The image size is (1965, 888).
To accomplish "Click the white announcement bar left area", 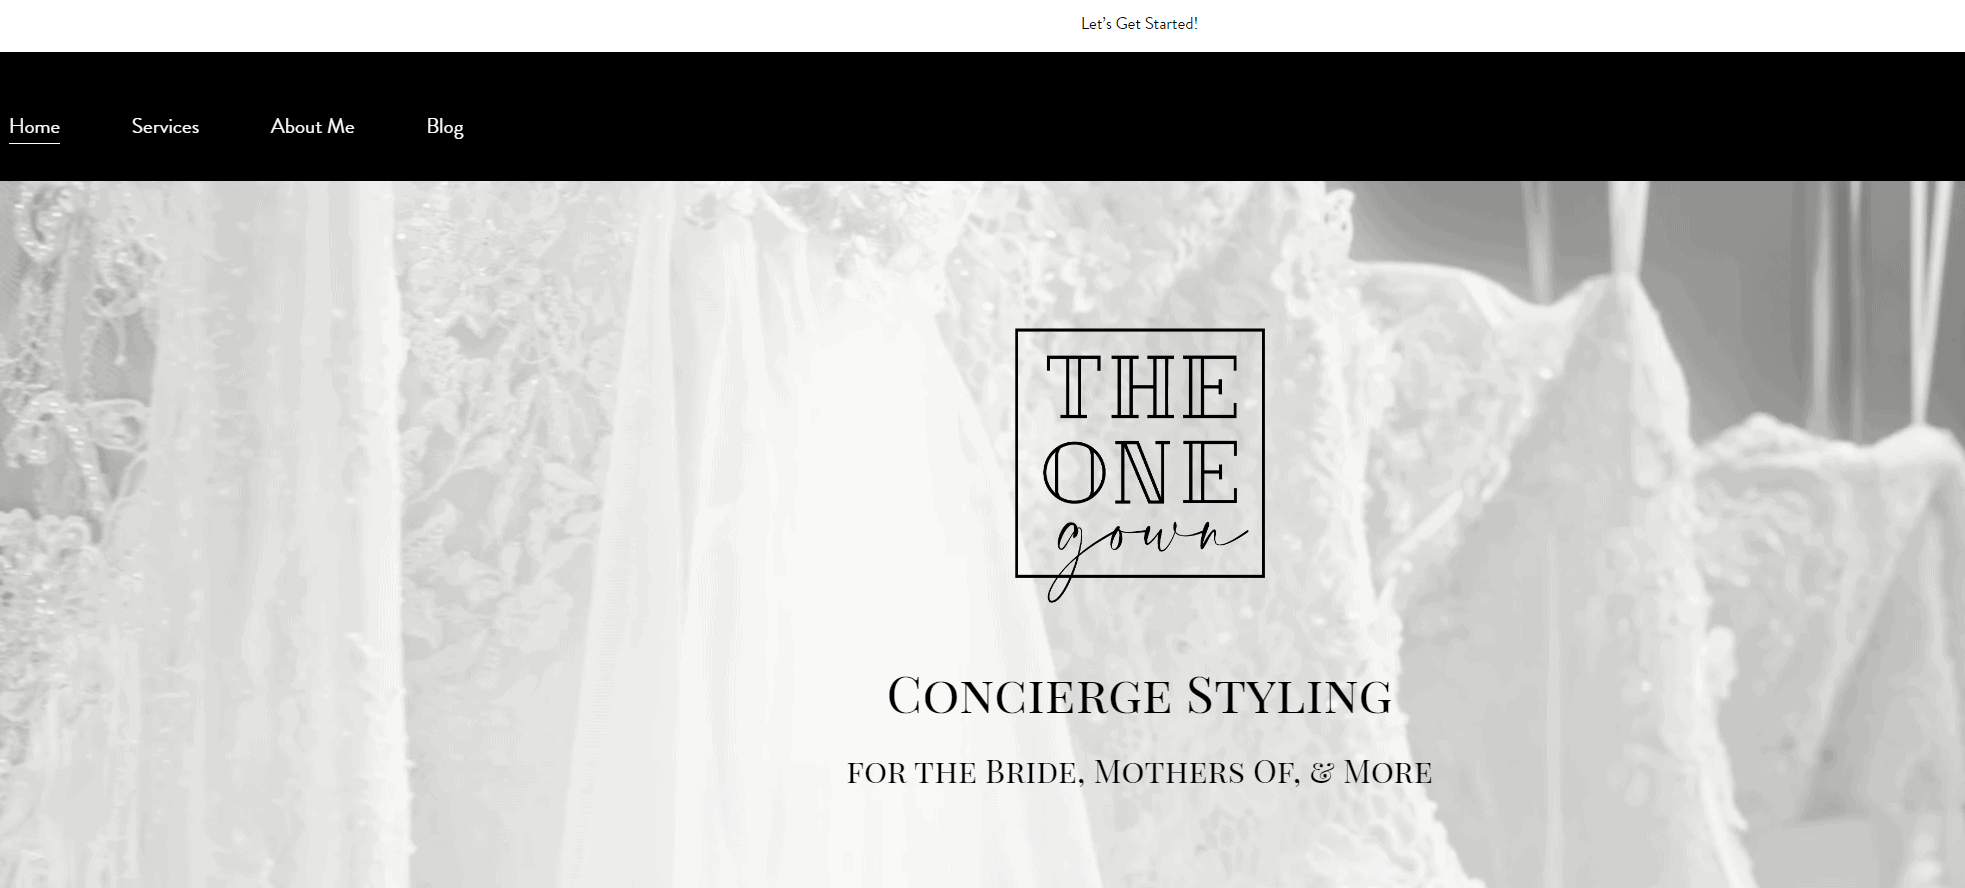I will (x=500, y=25).
